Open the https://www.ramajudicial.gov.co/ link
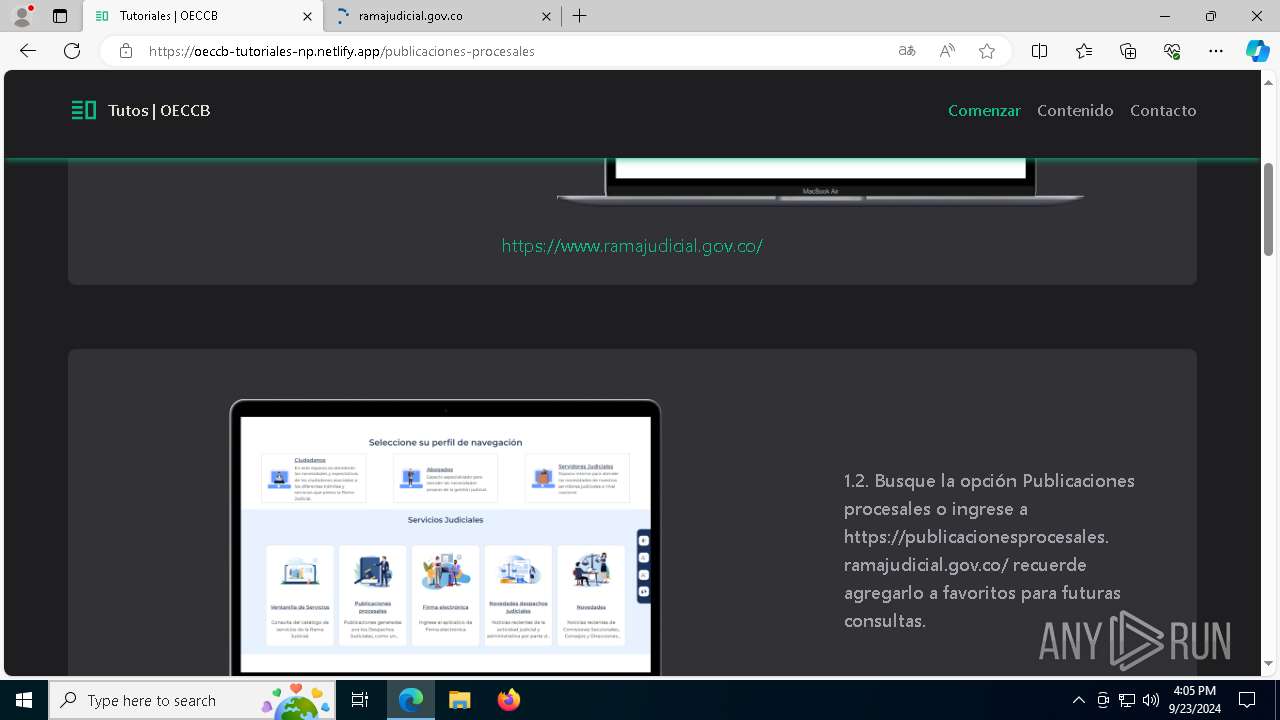 coord(632,245)
